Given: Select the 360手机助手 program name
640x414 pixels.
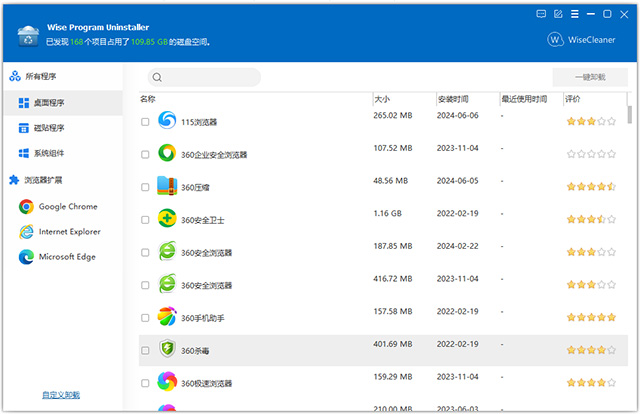Looking at the screenshot, I should 202,318.
